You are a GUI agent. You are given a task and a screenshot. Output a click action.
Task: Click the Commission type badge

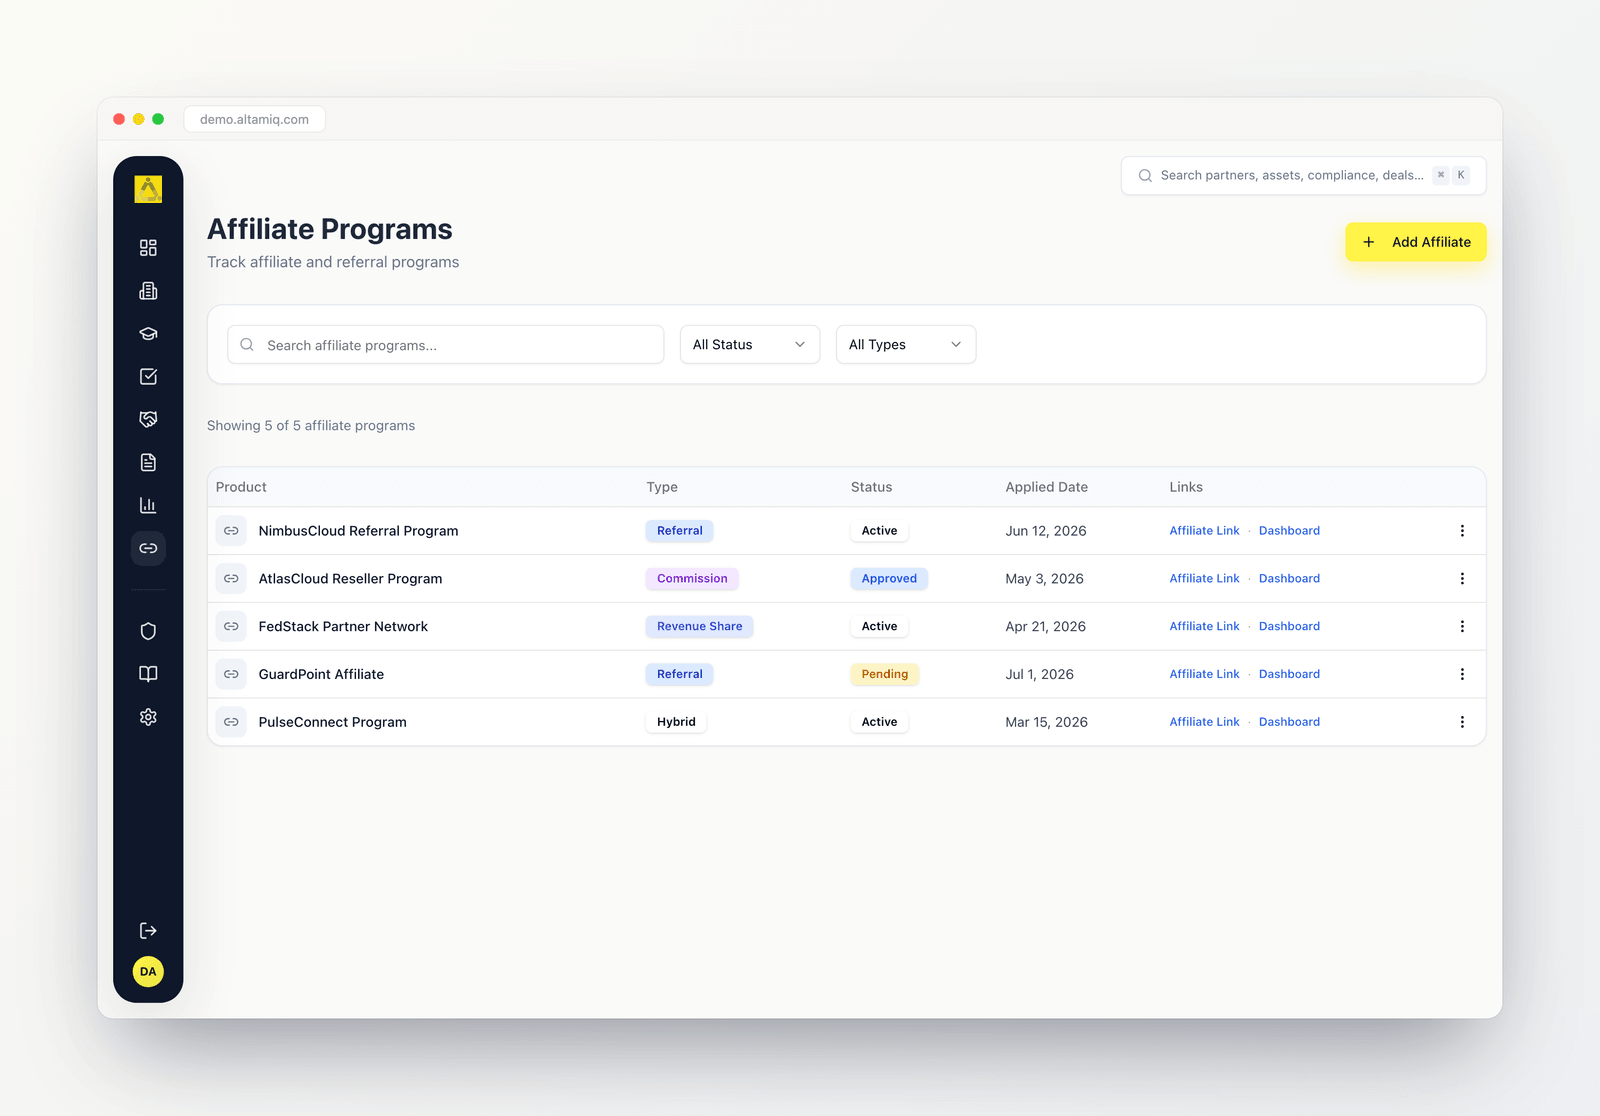click(692, 579)
